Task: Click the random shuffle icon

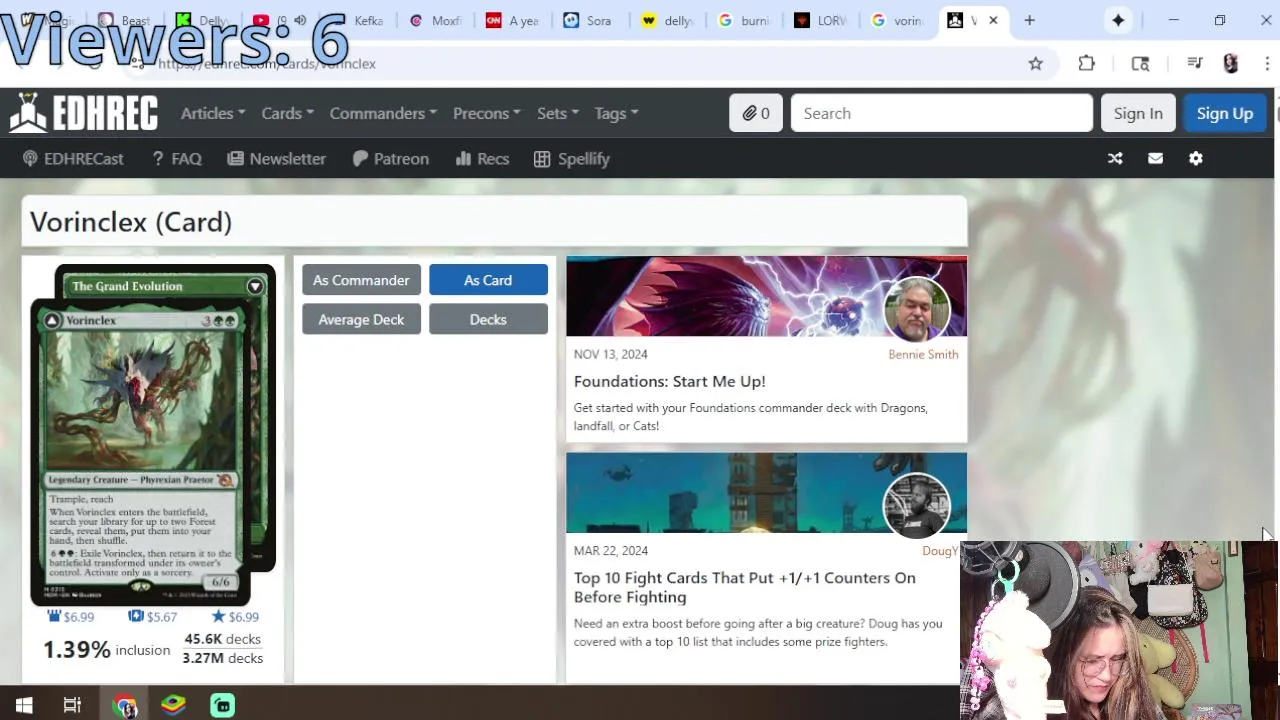Action: 1115,158
